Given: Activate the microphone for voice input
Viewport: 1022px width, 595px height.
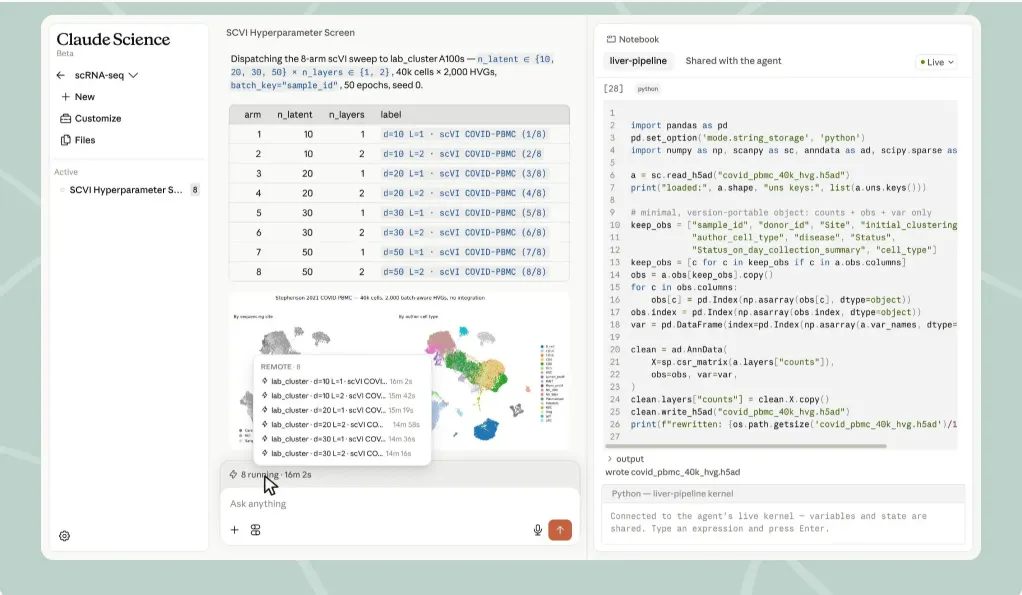Looking at the screenshot, I should point(538,530).
